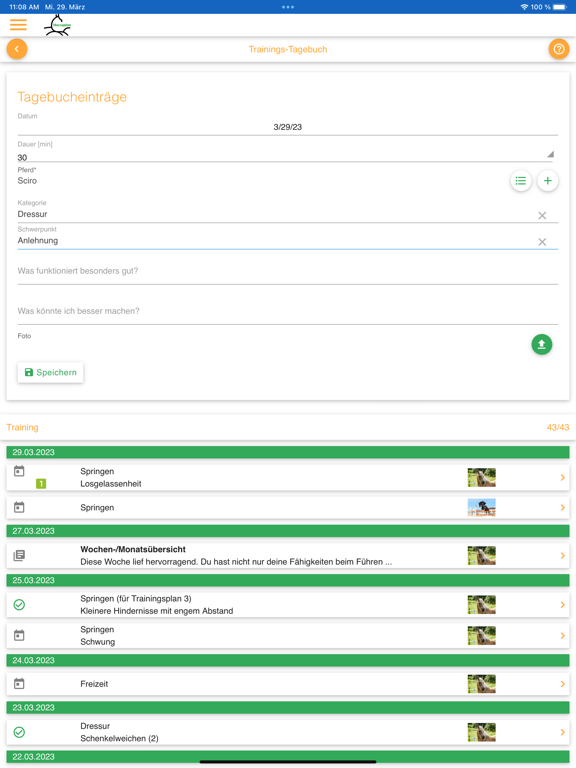Tap the green checkmark on Schenkelweichen entry
This screenshot has height=768, width=576.
pos(19,732)
